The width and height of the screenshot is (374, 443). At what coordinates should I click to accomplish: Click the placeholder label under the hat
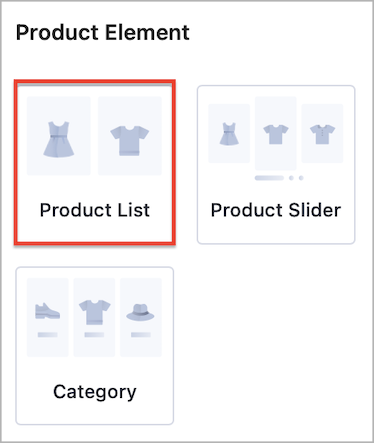pyautogui.click(x=141, y=335)
